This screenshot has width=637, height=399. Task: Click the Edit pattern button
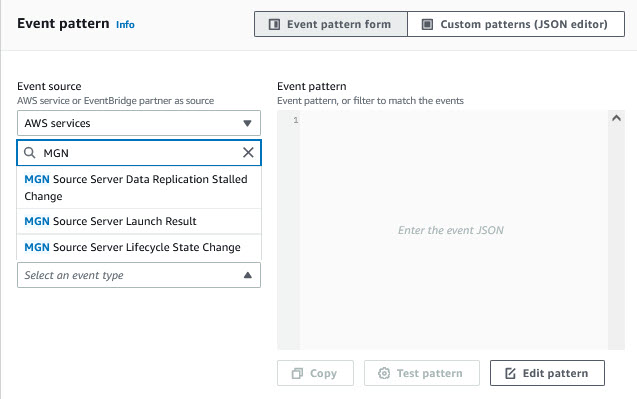547,373
